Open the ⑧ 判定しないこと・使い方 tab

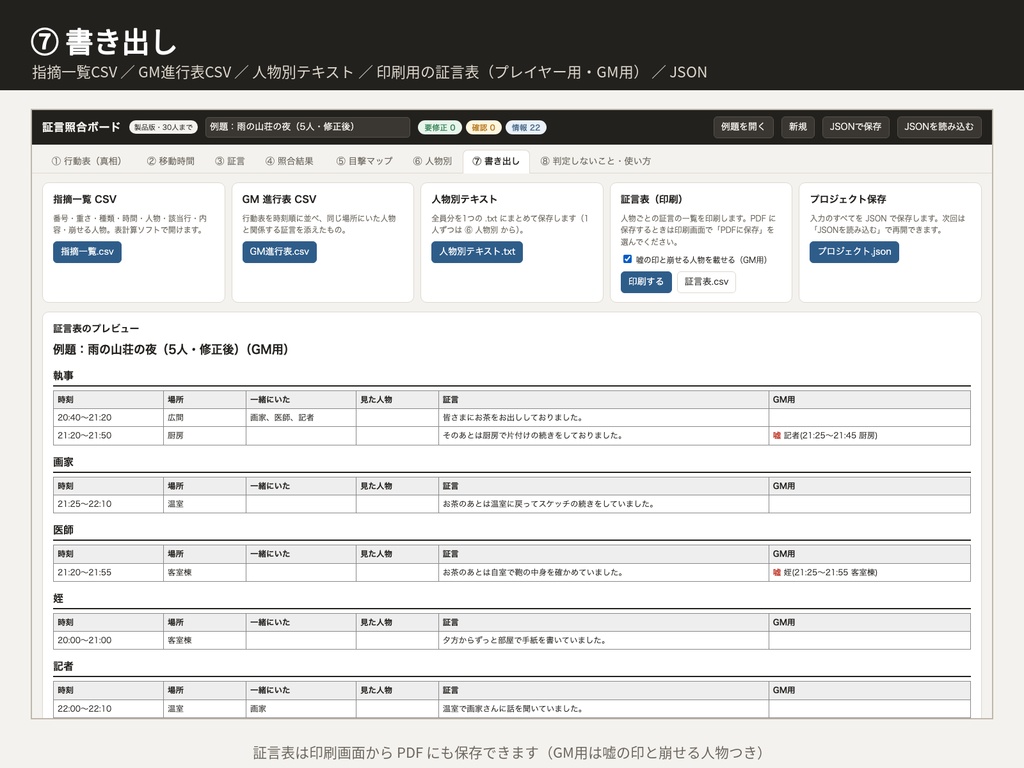tap(596, 161)
